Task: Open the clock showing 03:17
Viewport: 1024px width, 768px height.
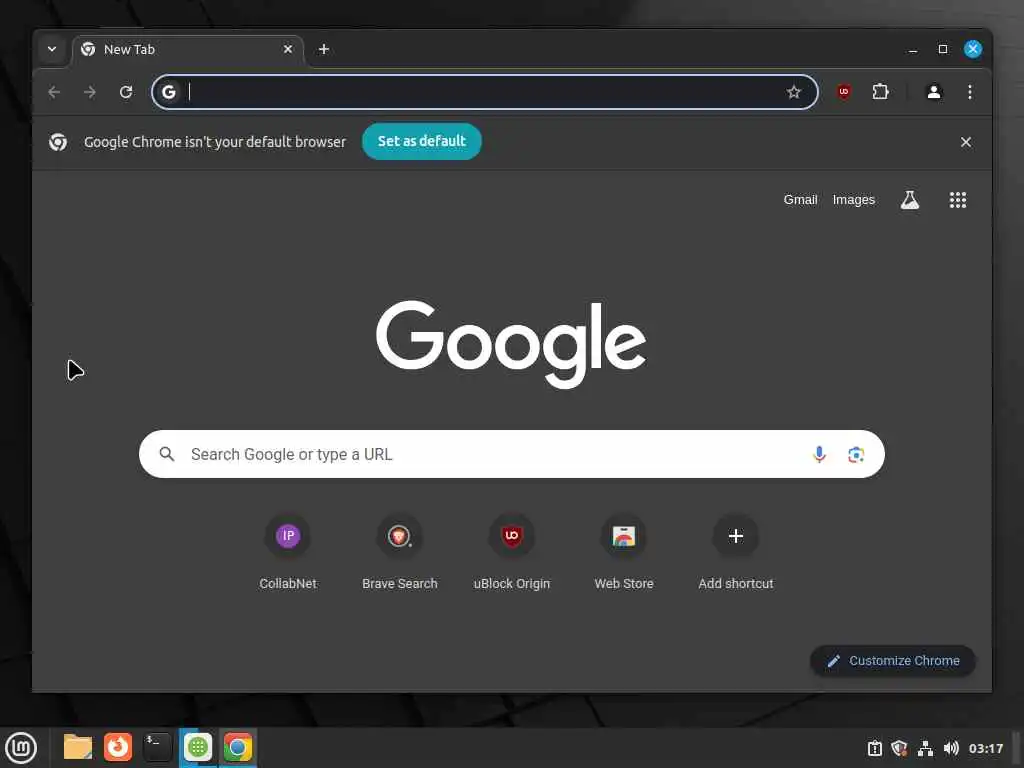Action: (985, 748)
